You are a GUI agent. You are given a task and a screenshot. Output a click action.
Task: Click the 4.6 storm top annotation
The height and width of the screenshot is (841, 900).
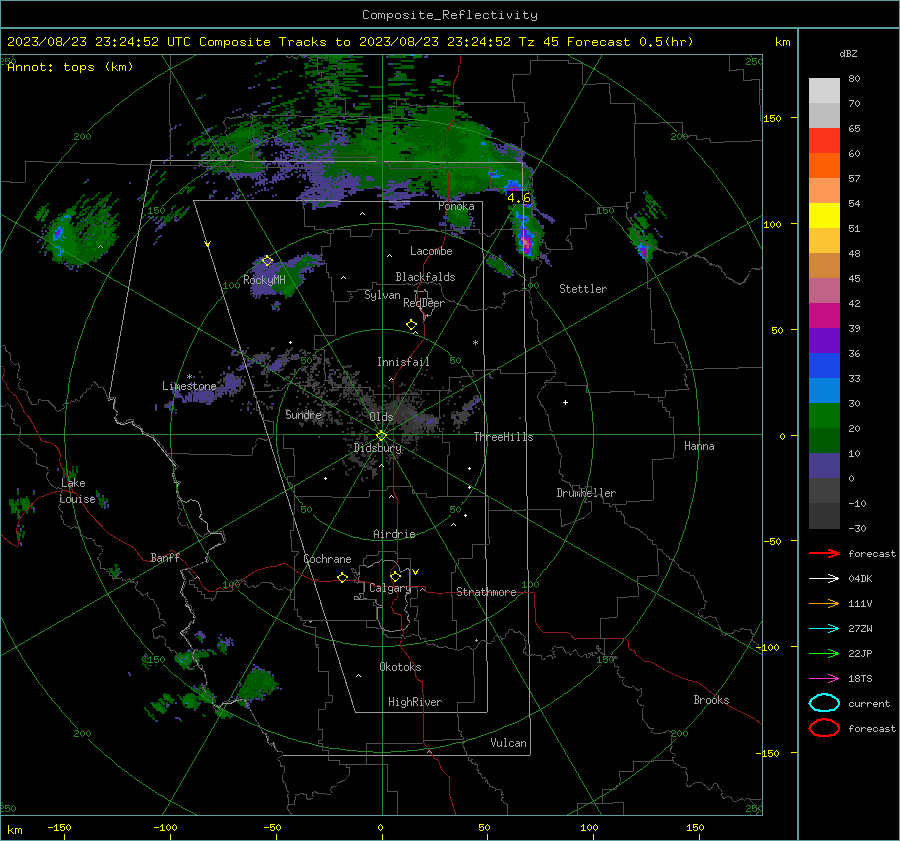519,198
